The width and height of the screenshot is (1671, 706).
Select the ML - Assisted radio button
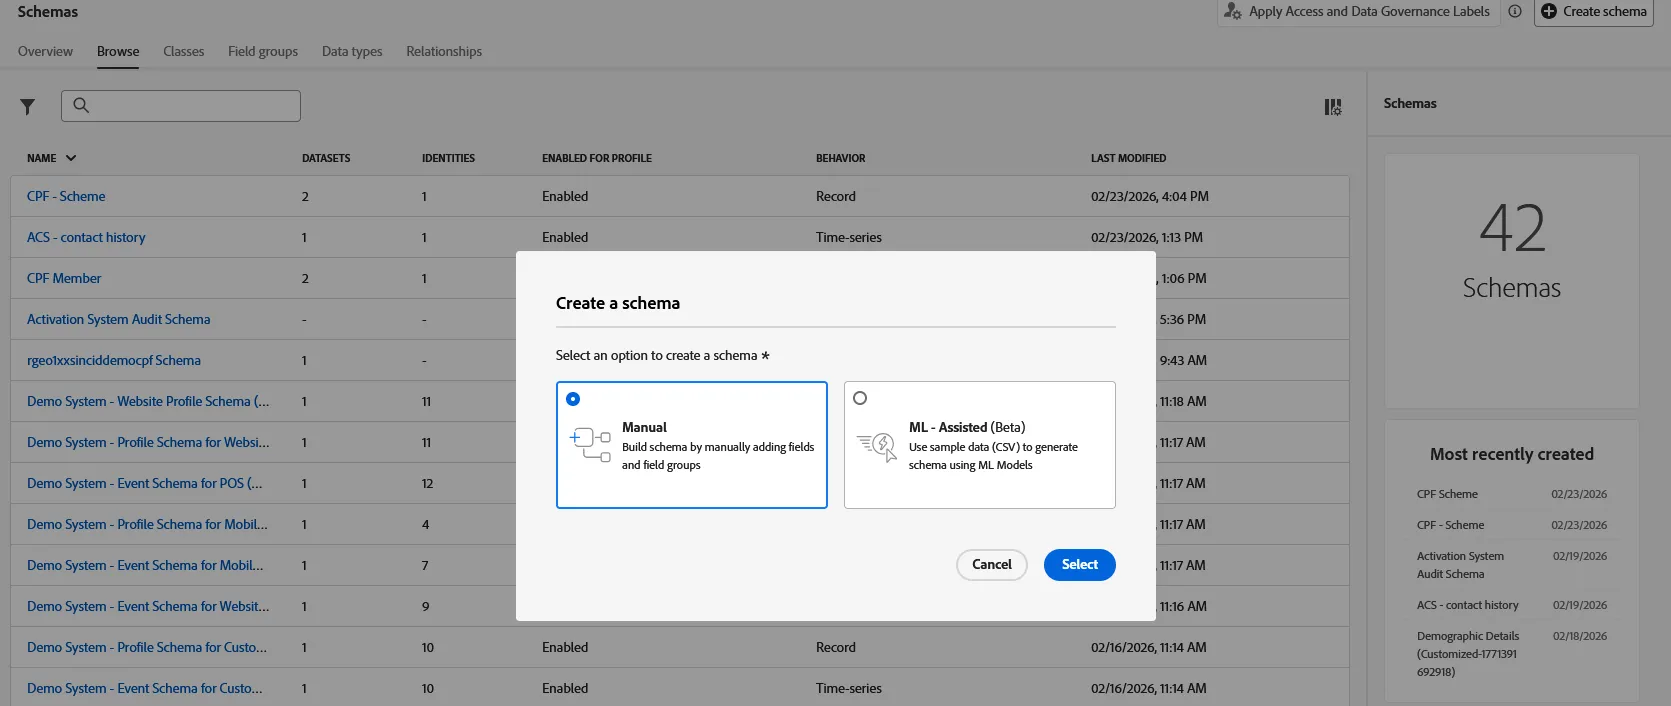click(860, 398)
